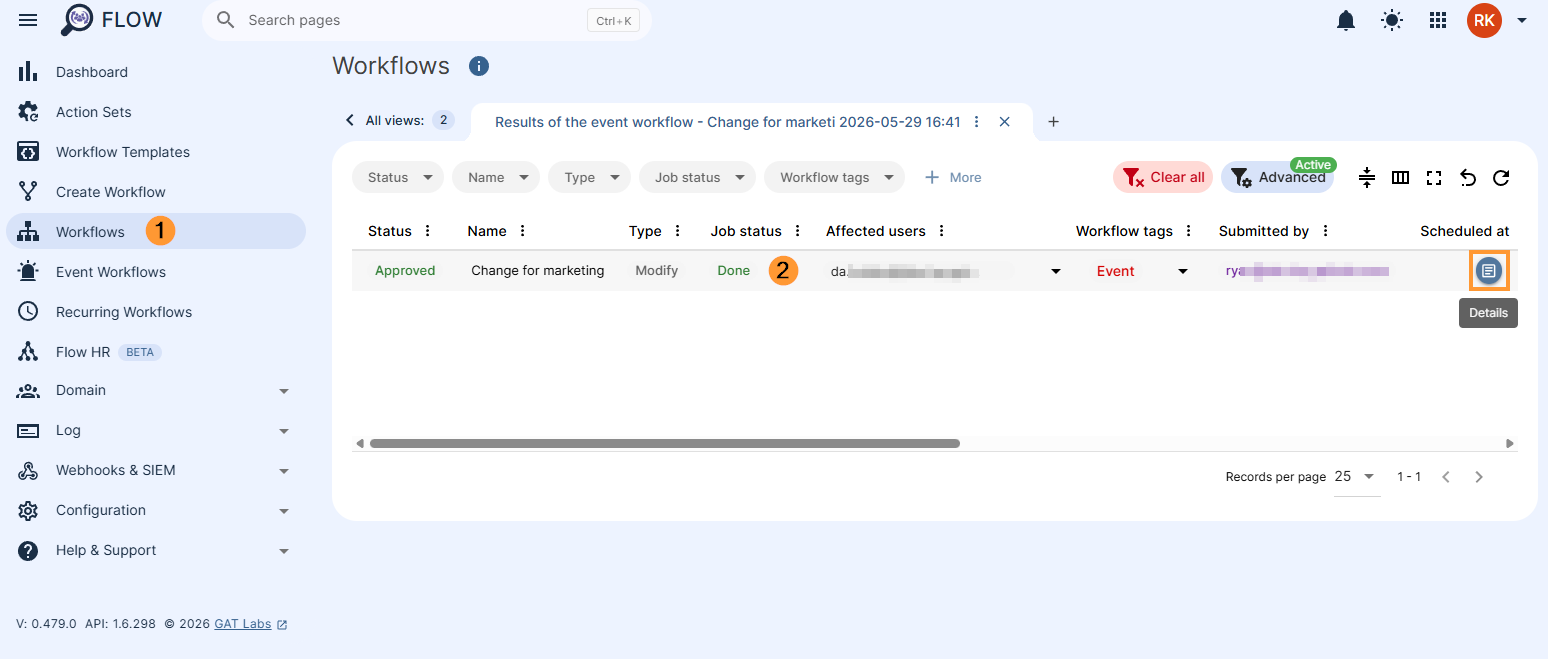Click the reset/undo view icon

(1468, 178)
